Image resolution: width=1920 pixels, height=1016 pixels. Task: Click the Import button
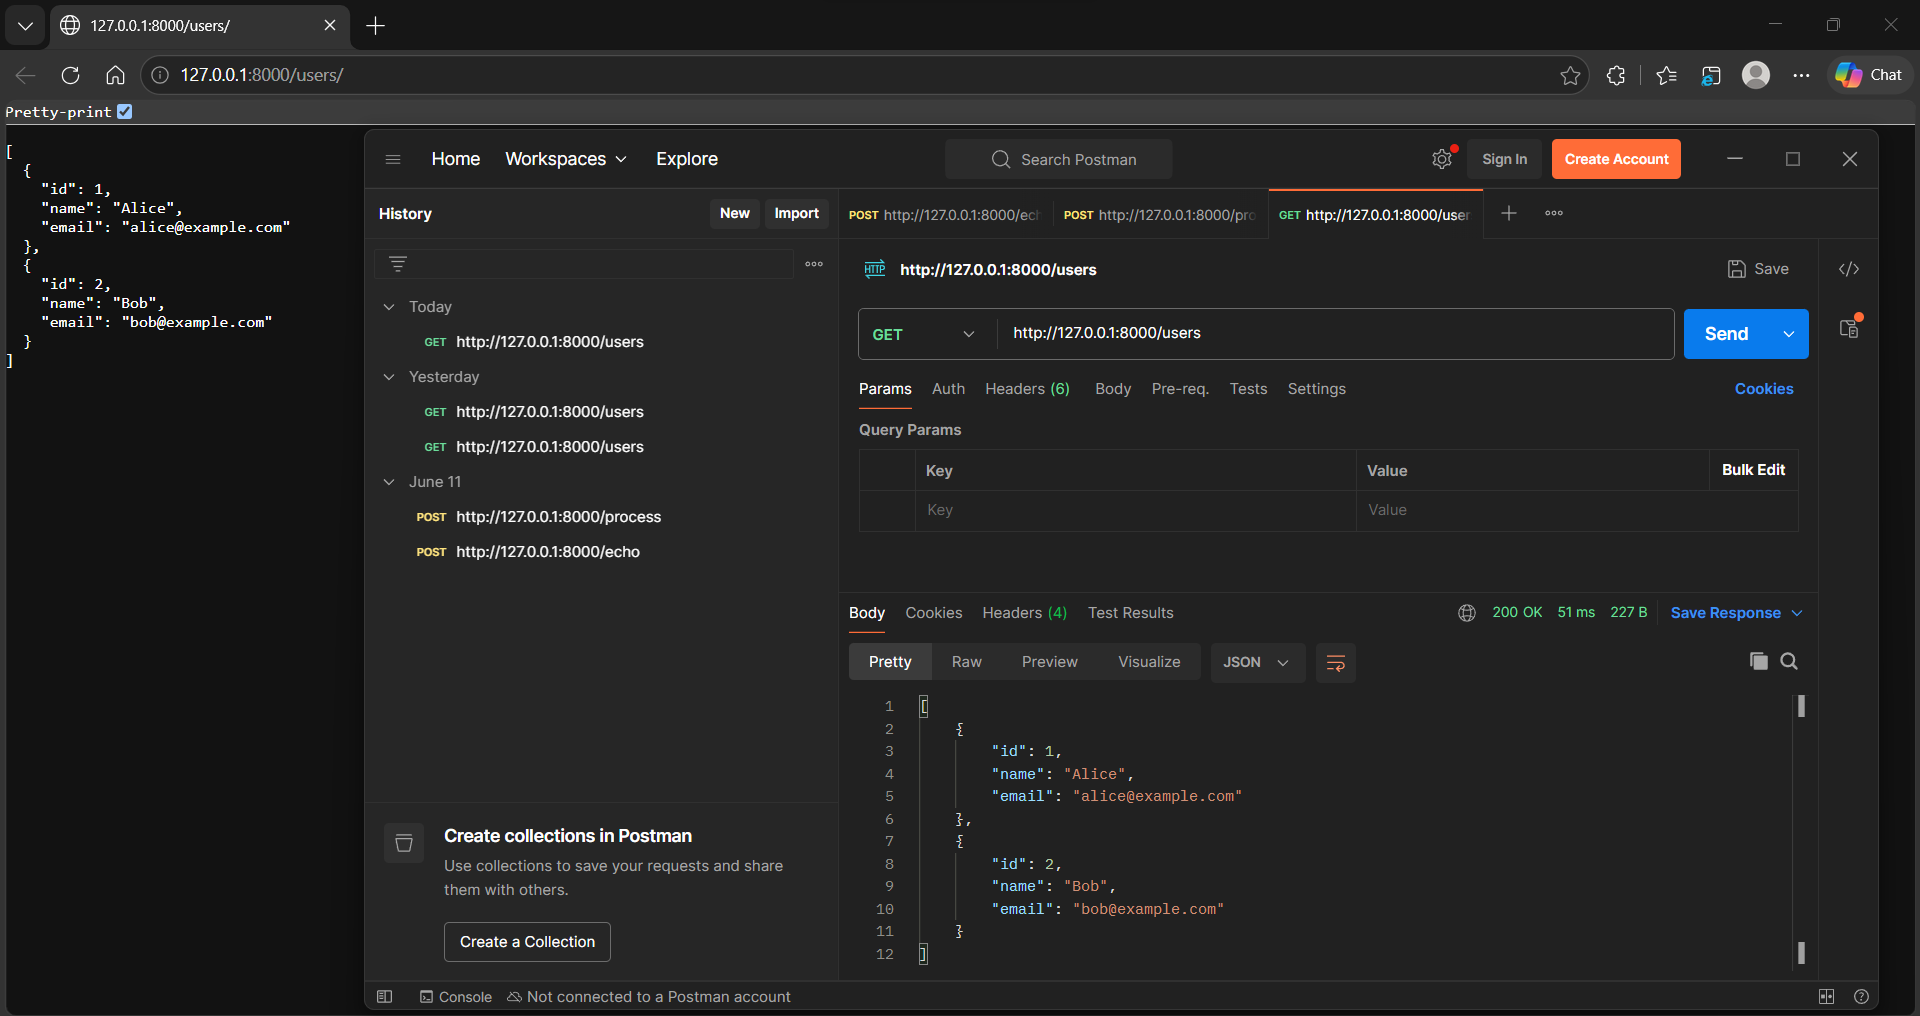click(x=796, y=213)
